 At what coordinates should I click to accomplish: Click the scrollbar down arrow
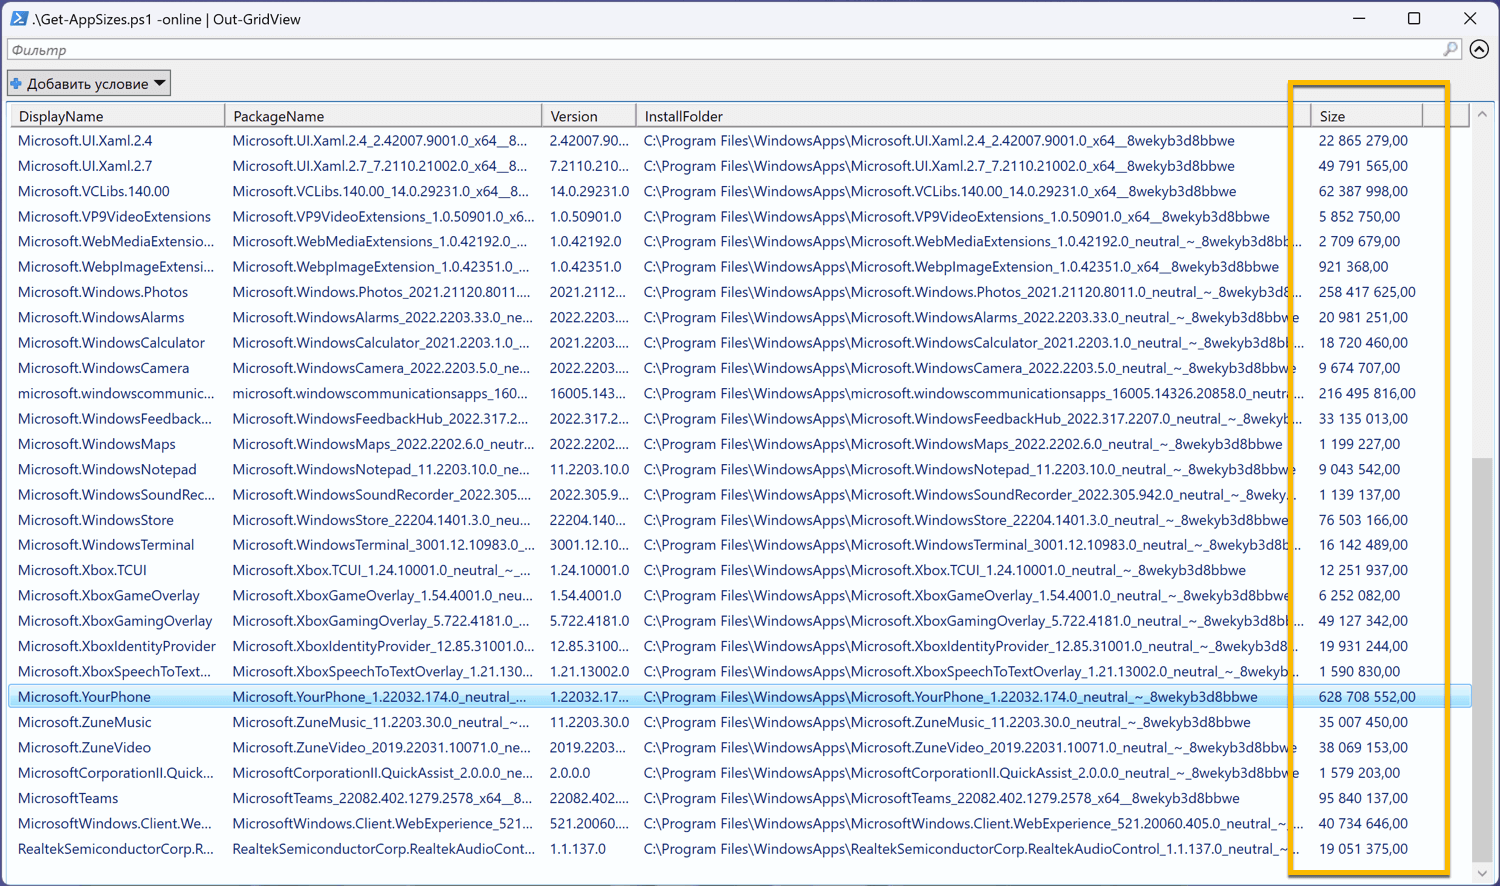pos(1482,873)
